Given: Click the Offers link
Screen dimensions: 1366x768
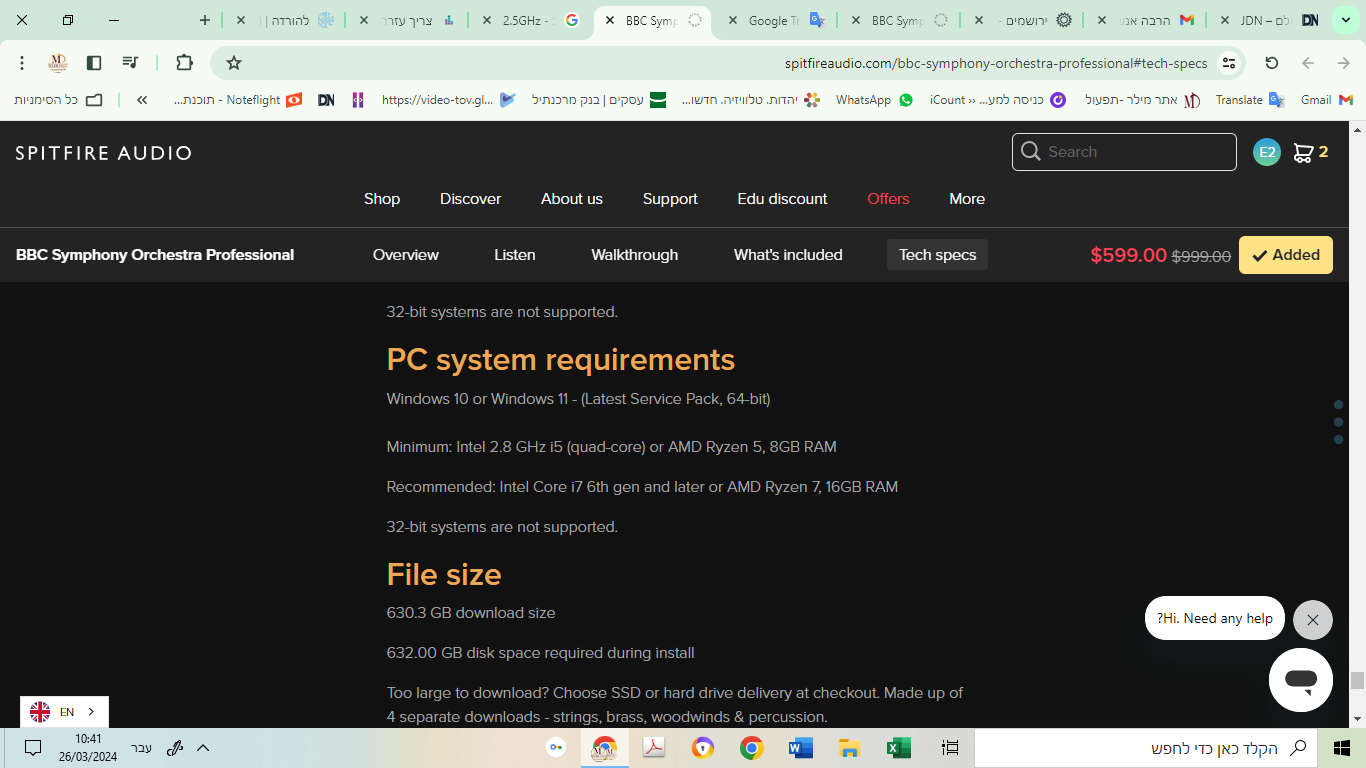Looking at the screenshot, I should tap(888, 199).
